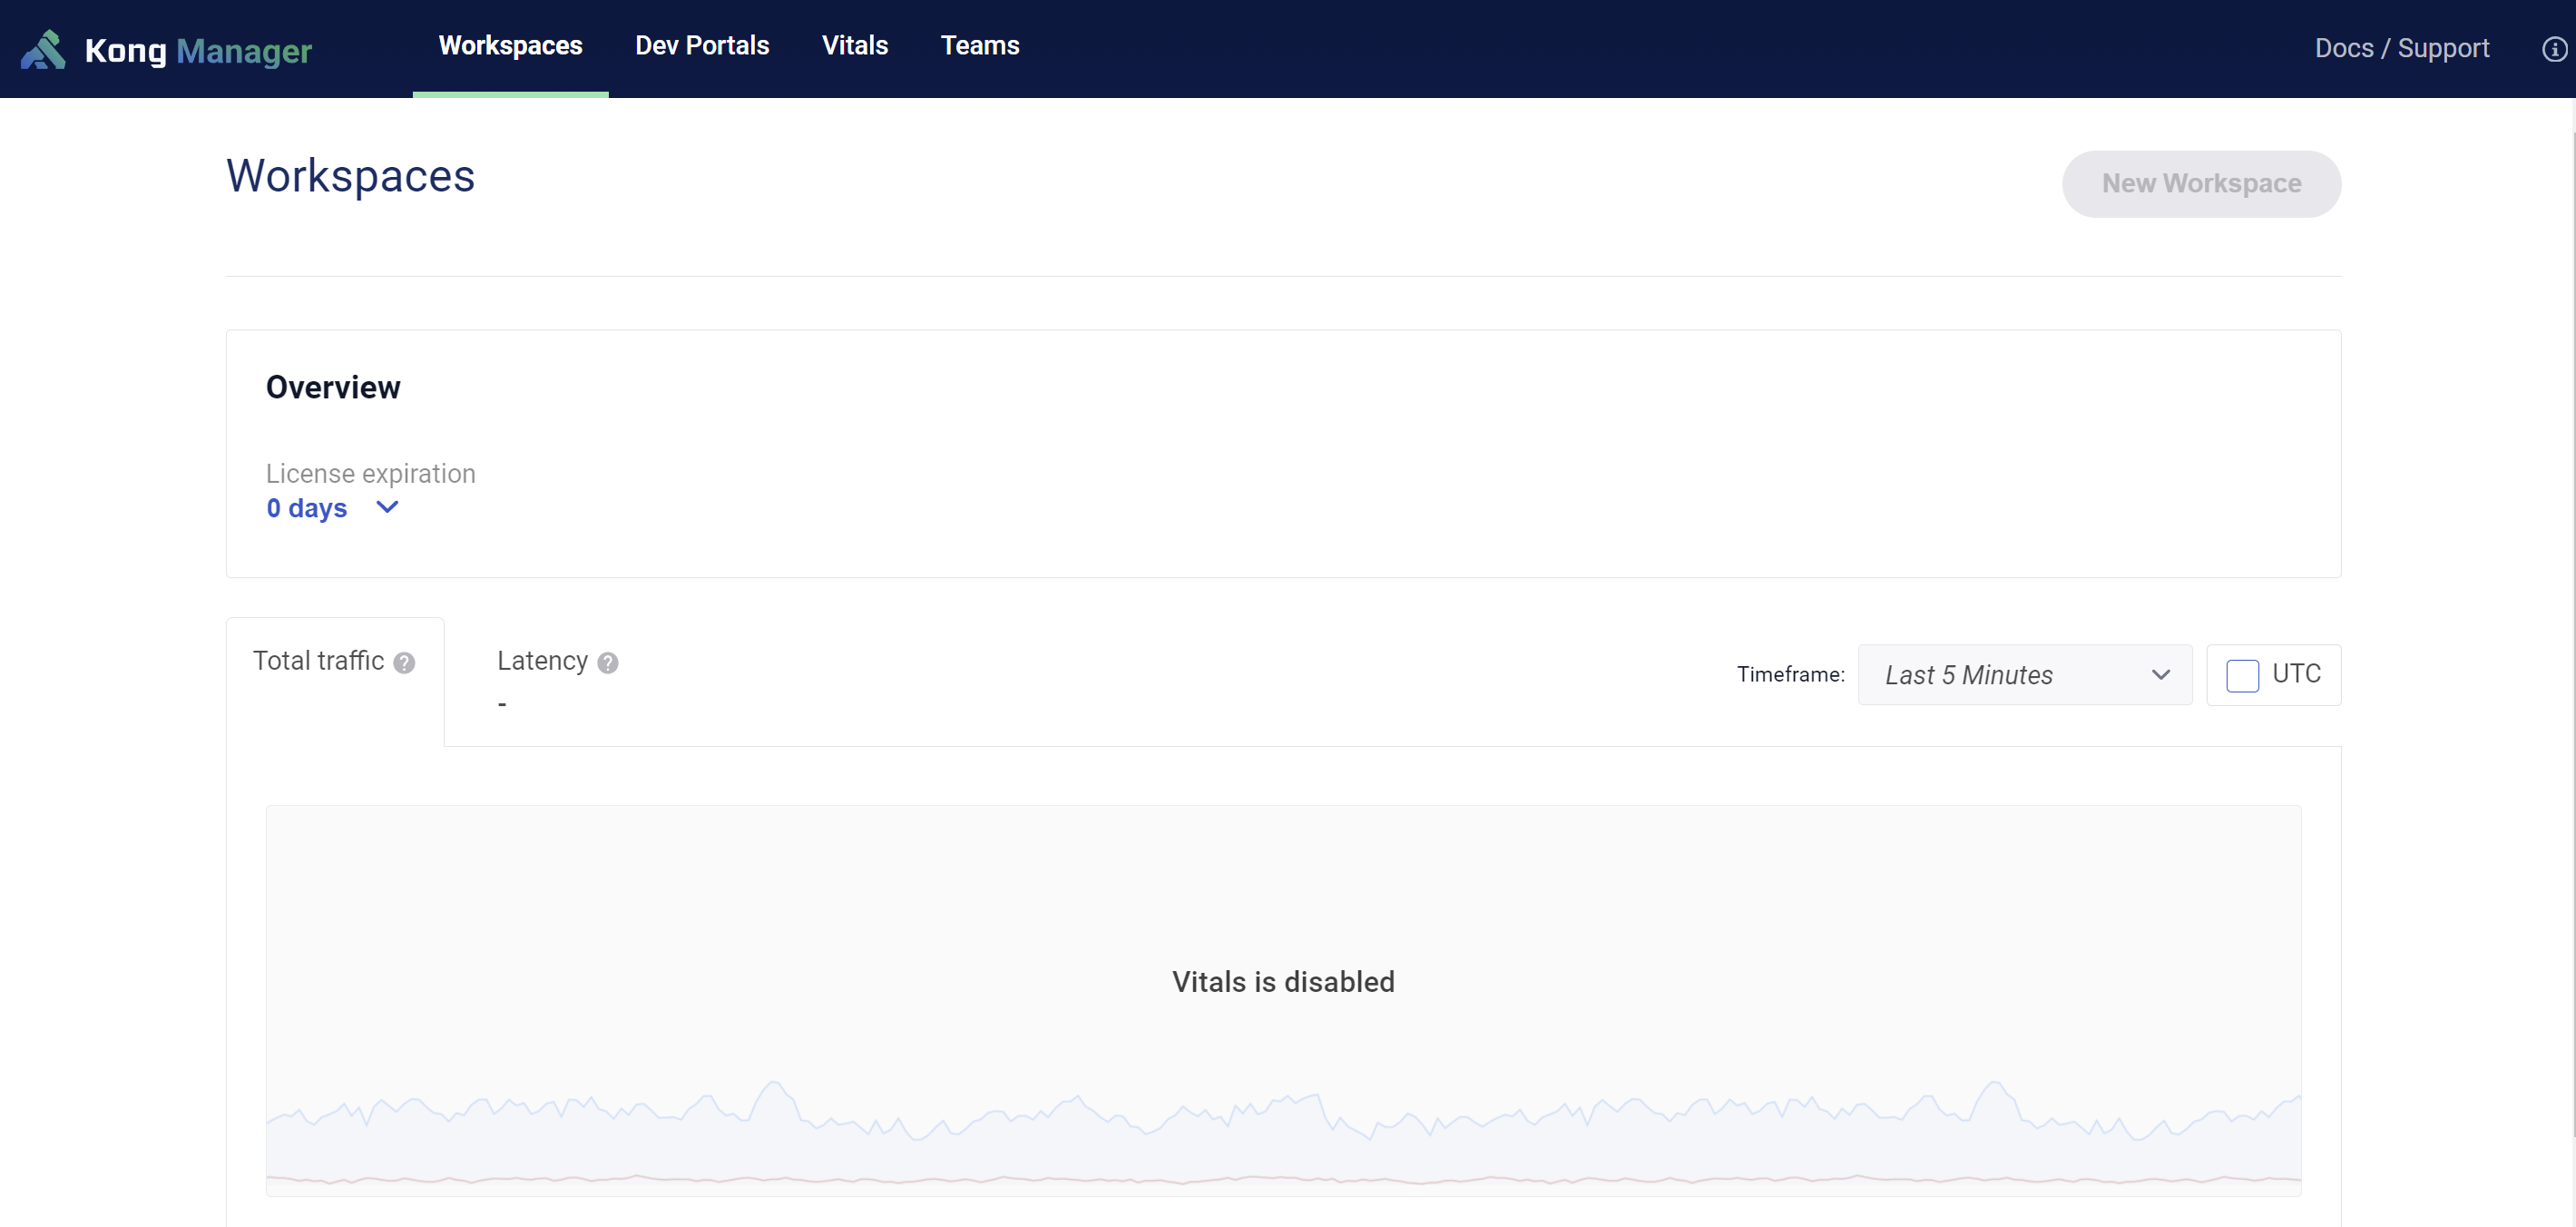Click the info circle icon in header

coord(2554,49)
